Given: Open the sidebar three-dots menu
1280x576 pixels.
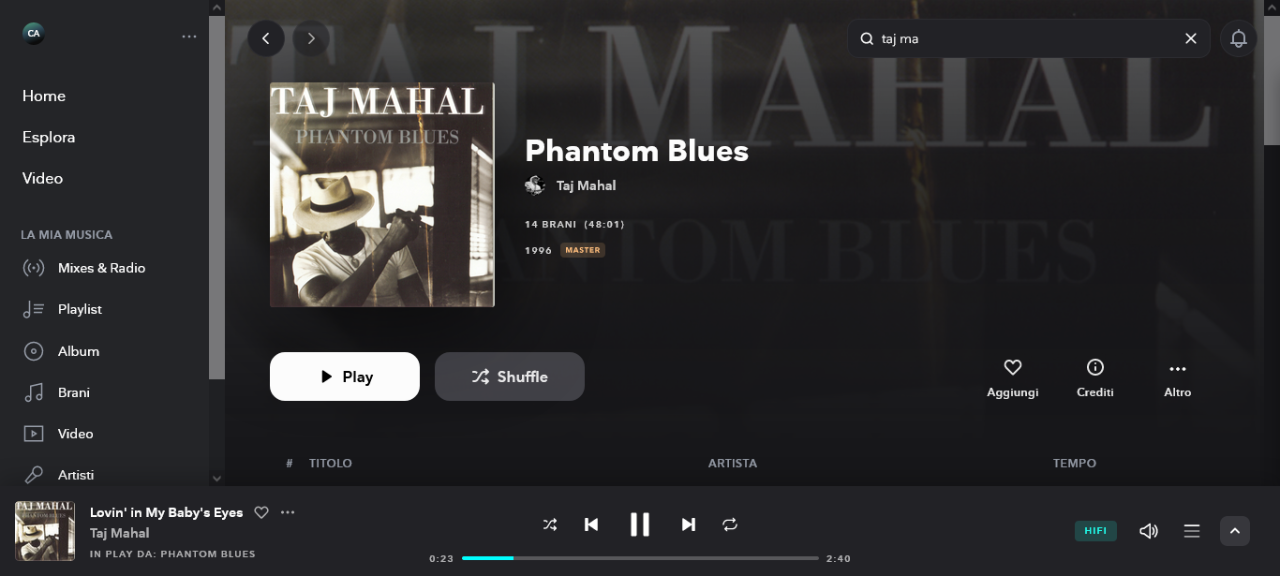Looking at the screenshot, I should pyautogui.click(x=189, y=36).
